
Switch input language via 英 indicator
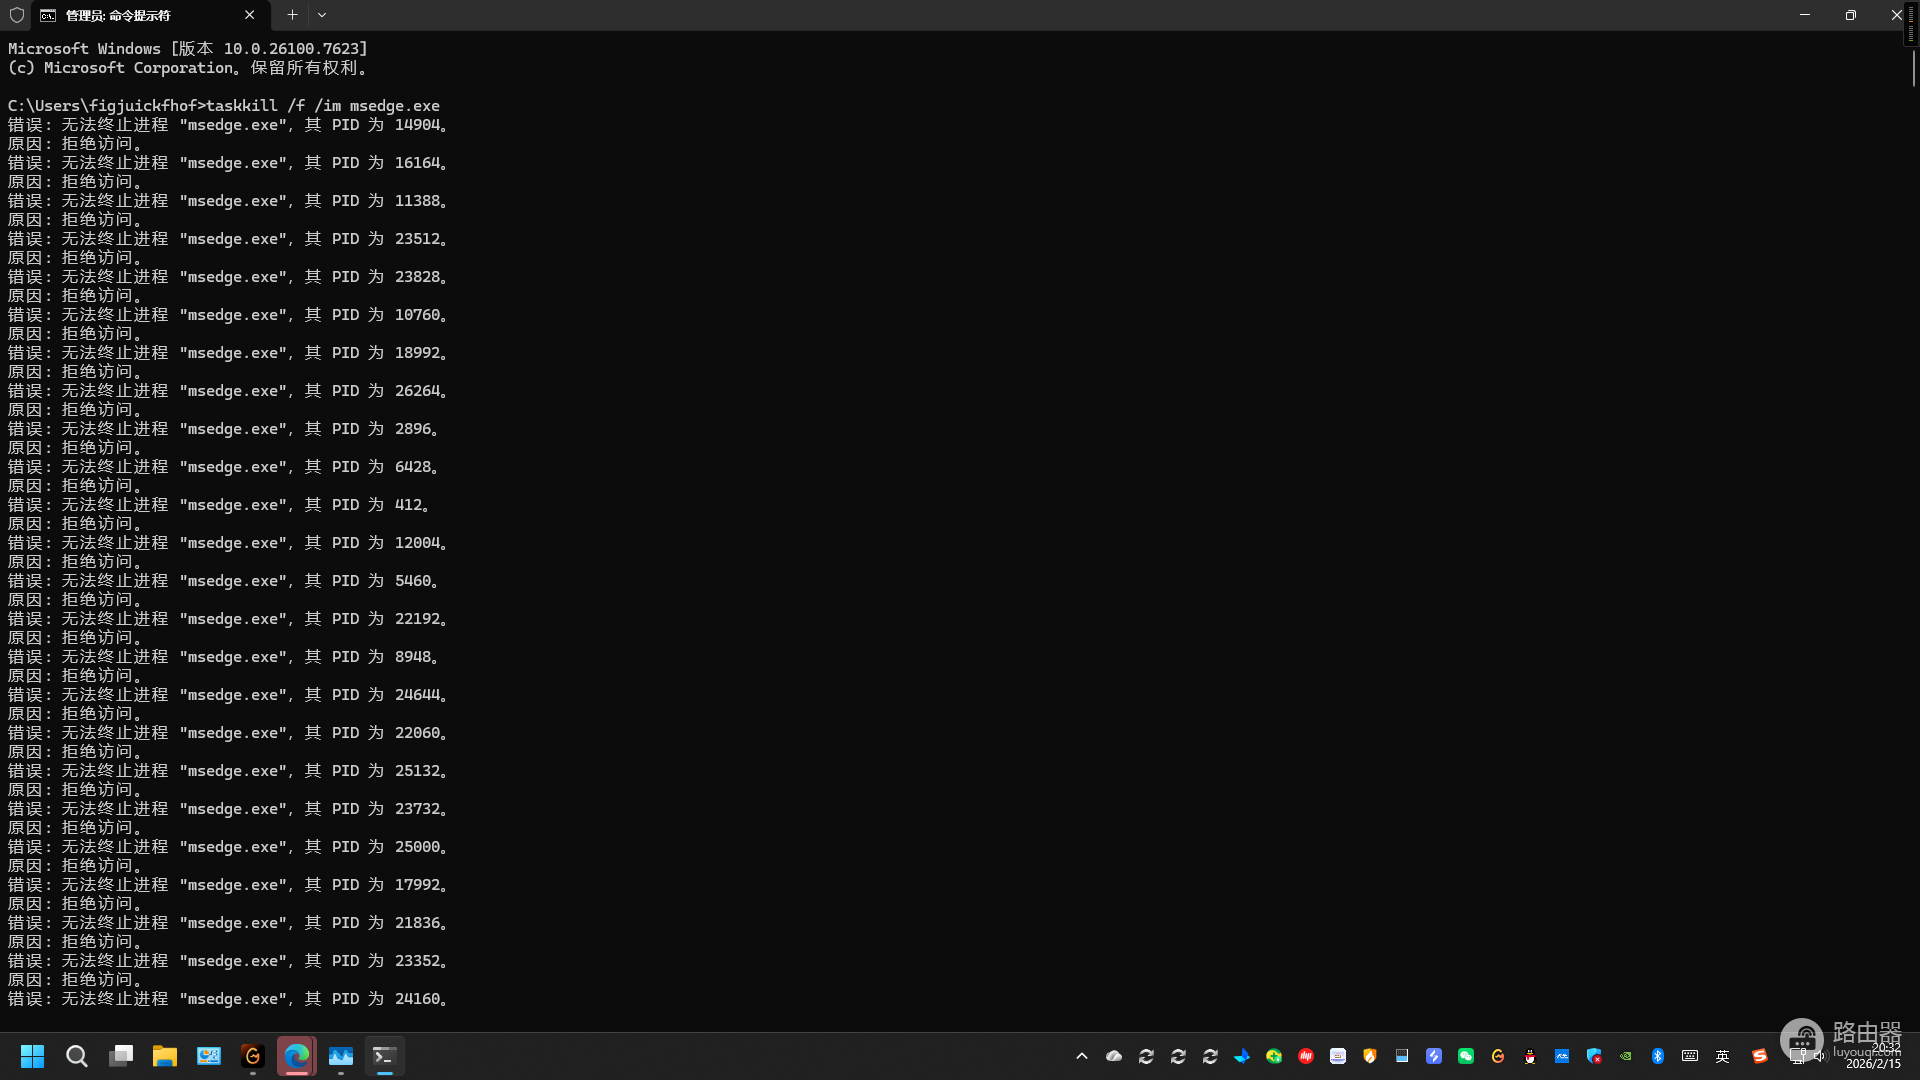pyautogui.click(x=1722, y=1056)
